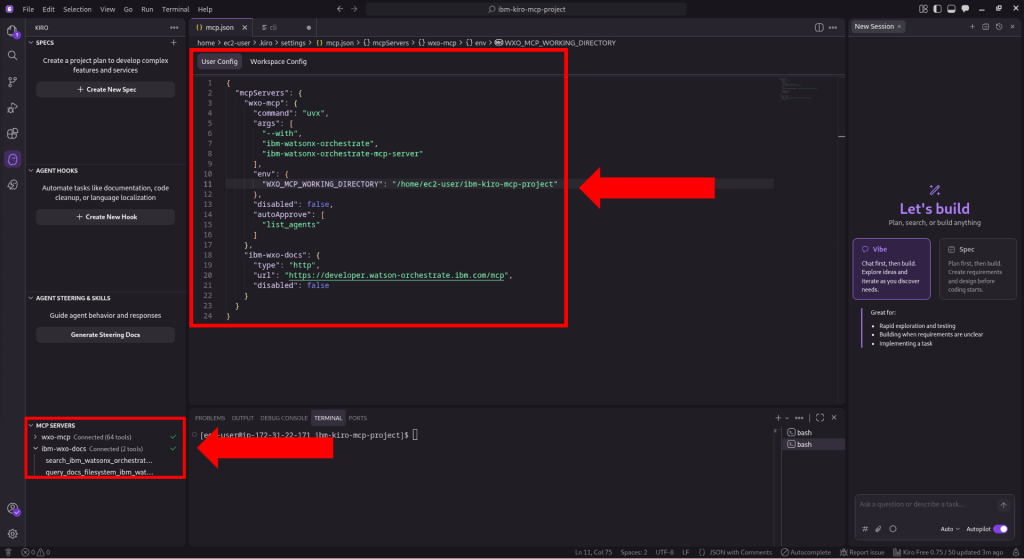
Task: Click the hash context icon in chat input
Action: tap(865, 529)
